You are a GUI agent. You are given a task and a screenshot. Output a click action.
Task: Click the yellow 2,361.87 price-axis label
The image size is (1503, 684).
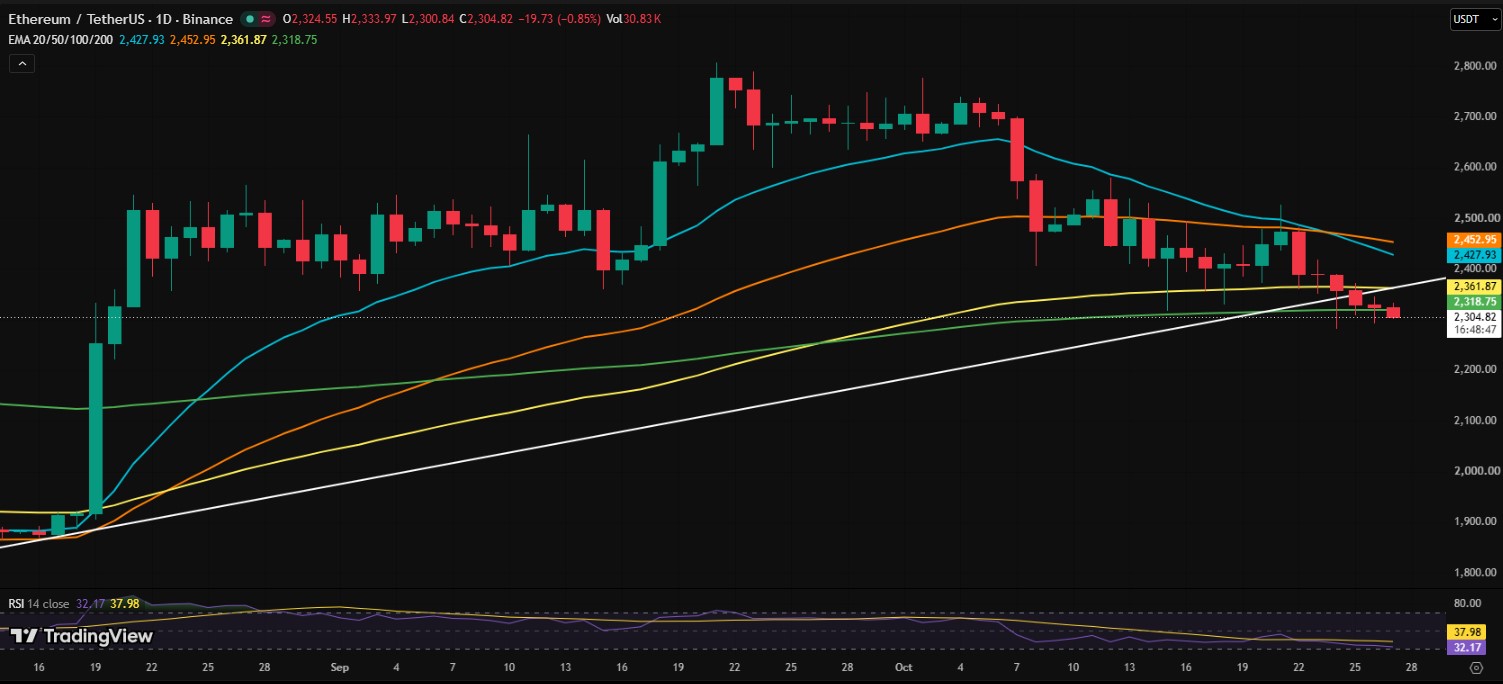(1474, 286)
